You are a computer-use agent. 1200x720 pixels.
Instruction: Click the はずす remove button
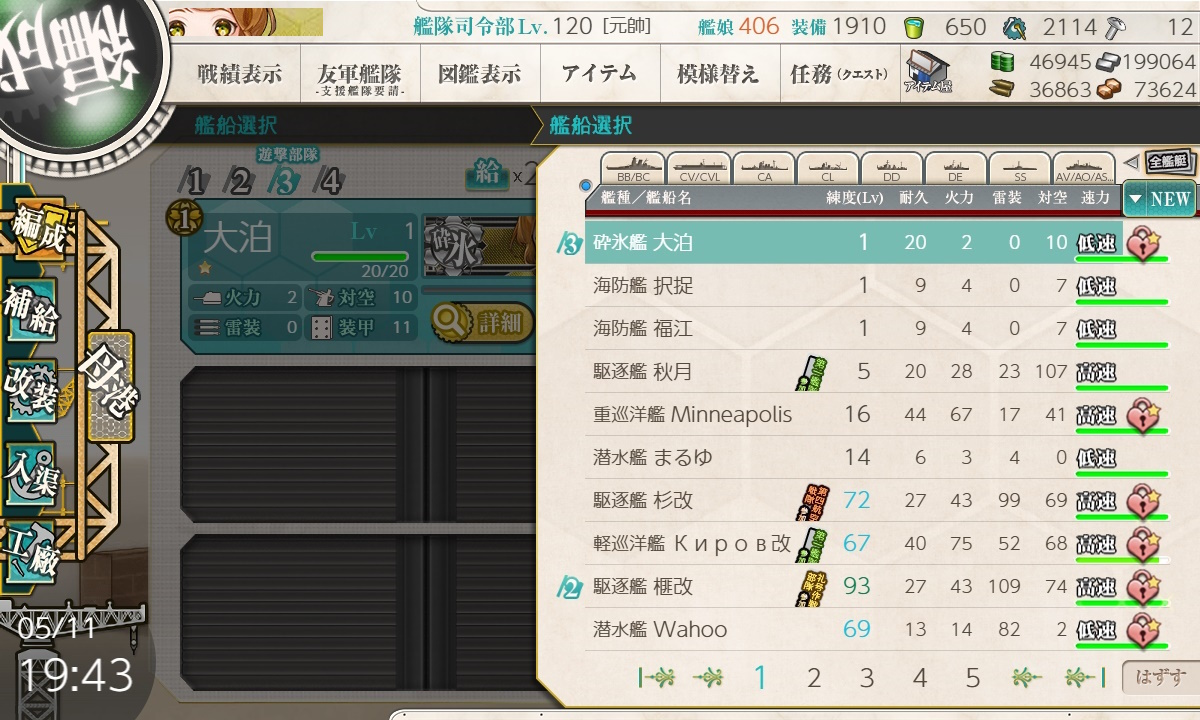pos(1156,678)
